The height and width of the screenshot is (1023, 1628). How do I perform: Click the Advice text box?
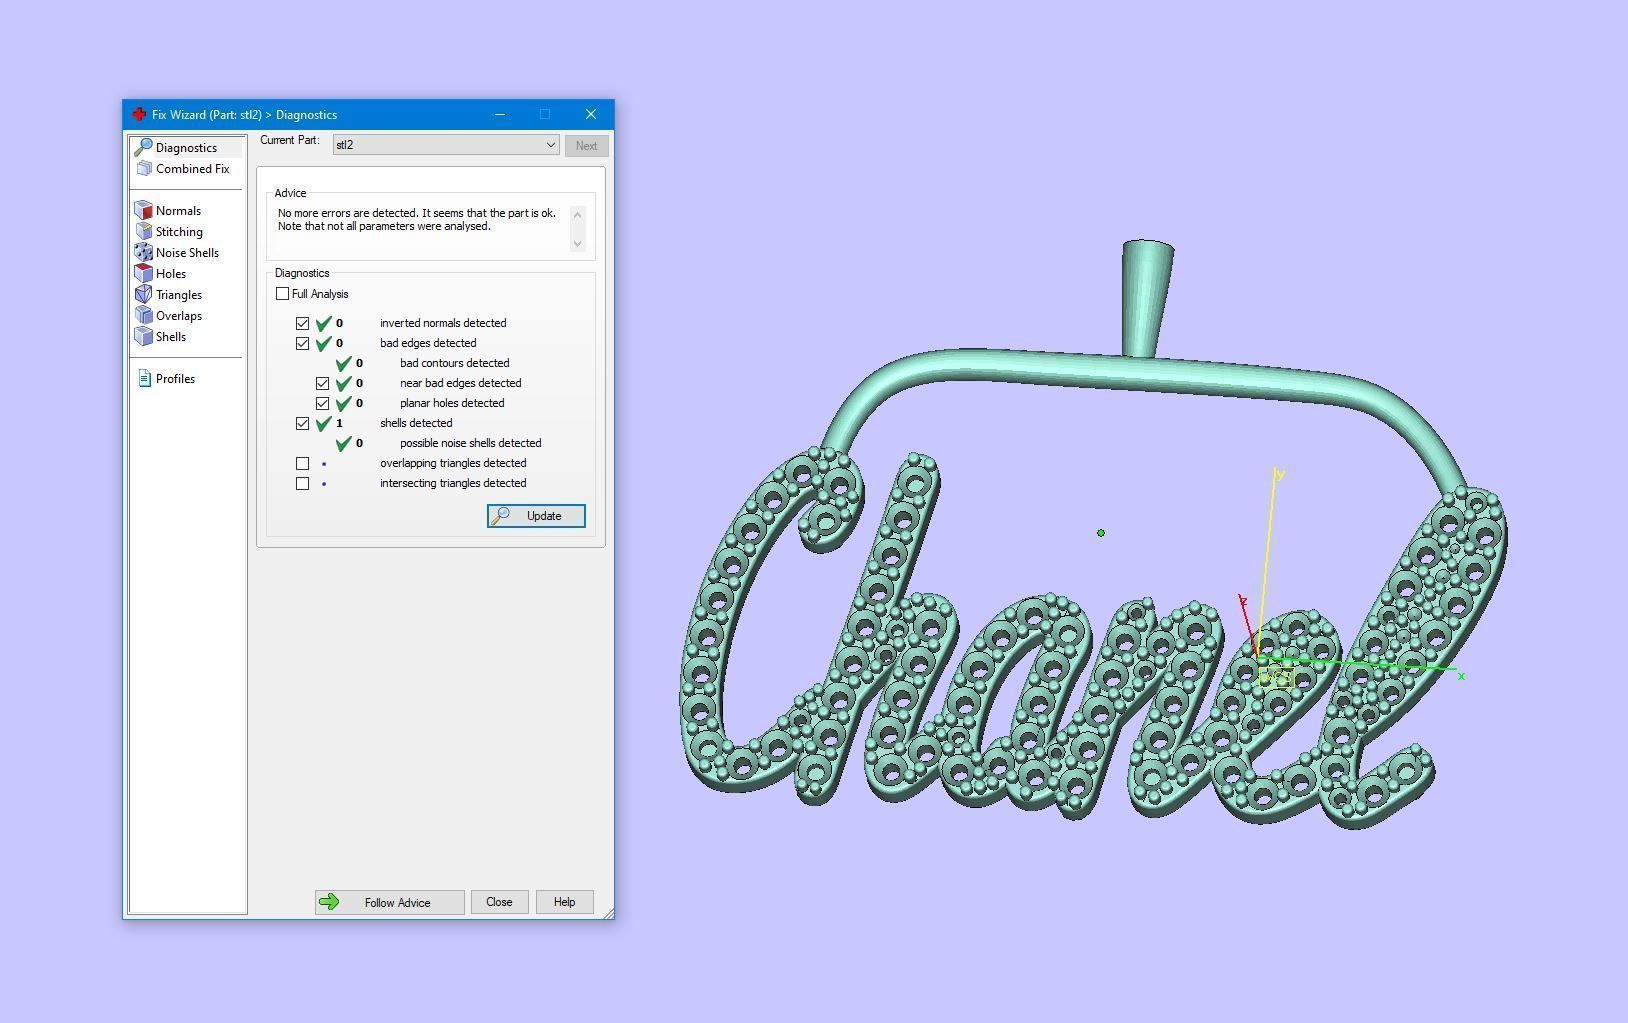pos(422,229)
